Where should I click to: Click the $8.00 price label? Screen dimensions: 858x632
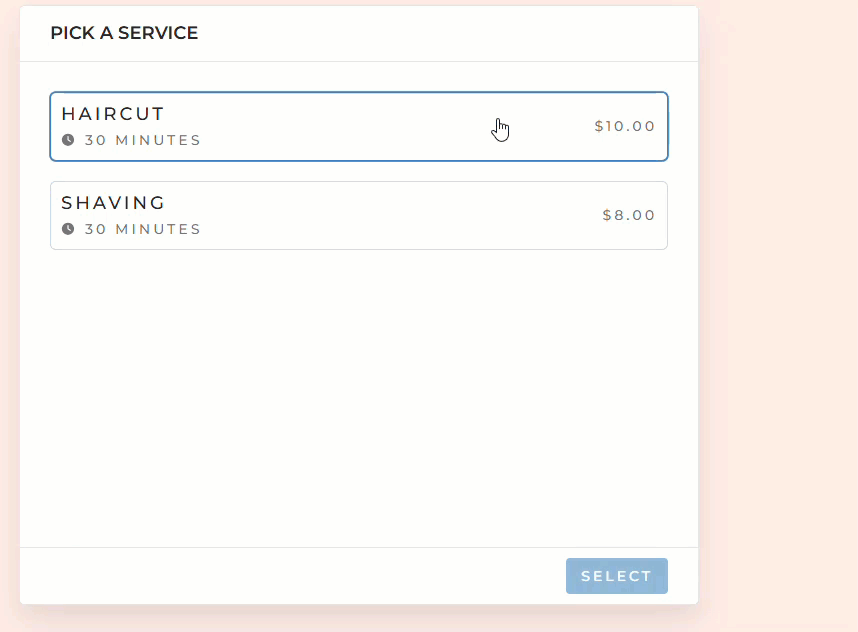[628, 215]
